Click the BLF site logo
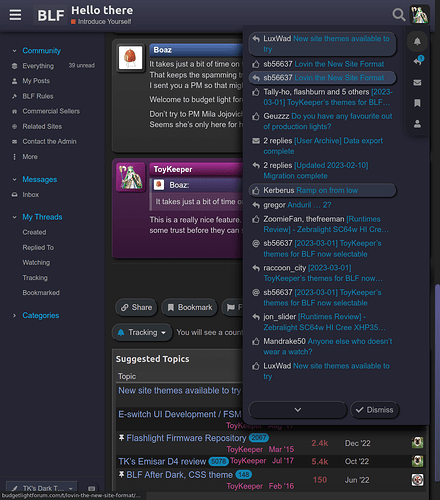 (51, 15)
